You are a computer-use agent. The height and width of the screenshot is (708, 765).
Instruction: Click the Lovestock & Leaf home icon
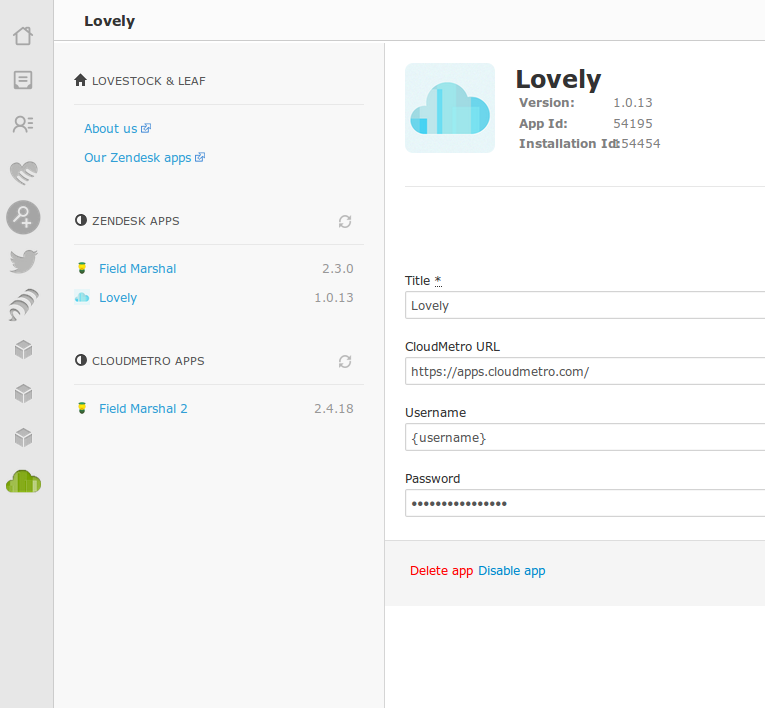click(x=81, y=80)
